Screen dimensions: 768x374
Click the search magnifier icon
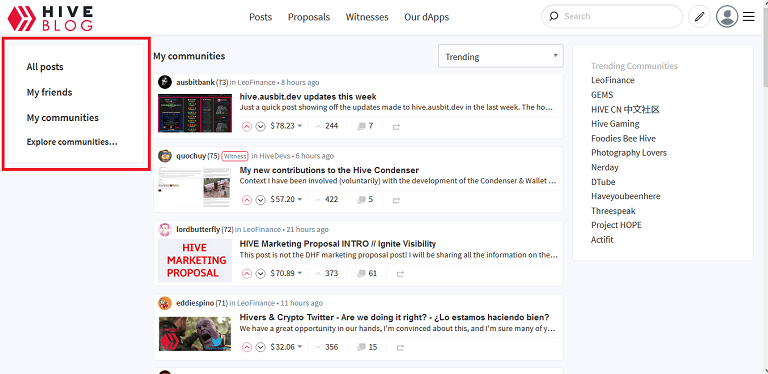click(554, 16)
